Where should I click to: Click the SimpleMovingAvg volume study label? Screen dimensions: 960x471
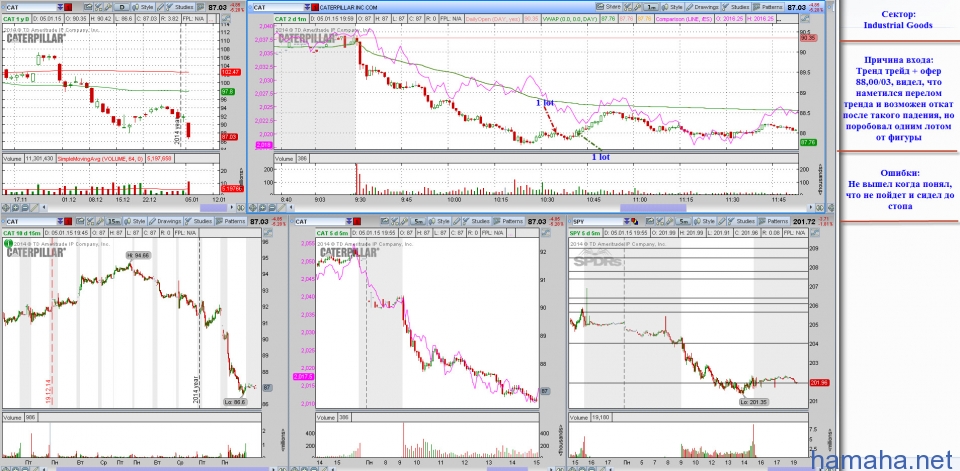[x=101, y=159]
